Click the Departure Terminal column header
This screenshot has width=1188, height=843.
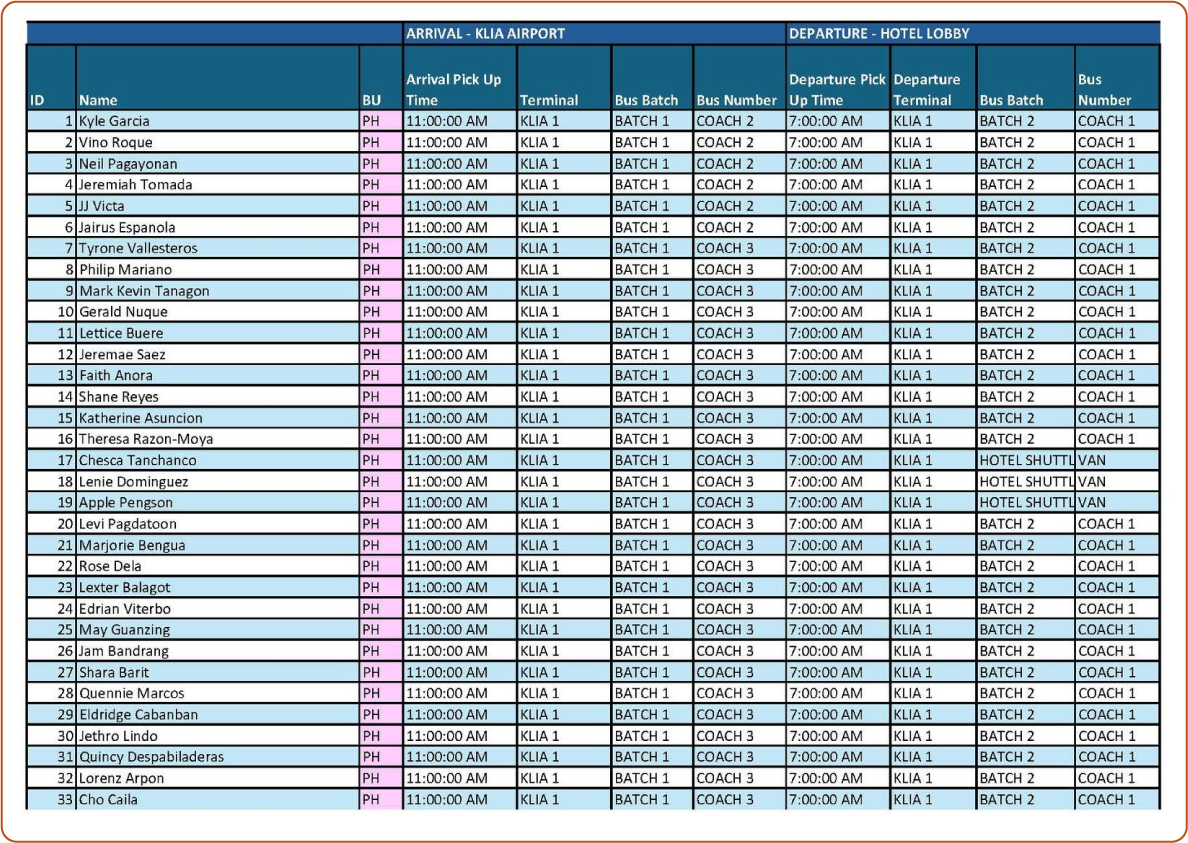pyautogui.click(x=932, y=89)
